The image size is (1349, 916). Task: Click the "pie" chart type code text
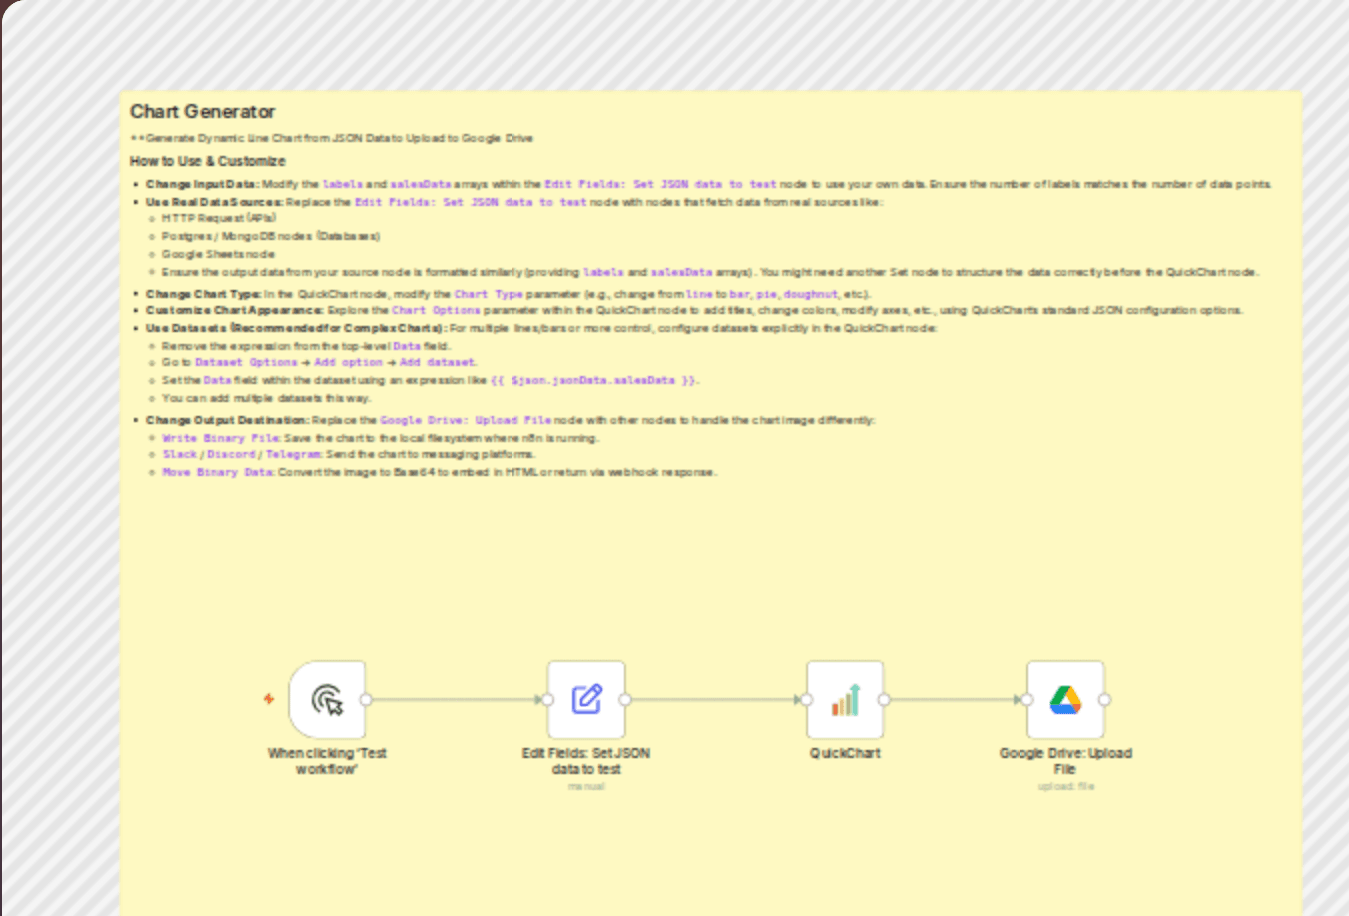[766, 294]
